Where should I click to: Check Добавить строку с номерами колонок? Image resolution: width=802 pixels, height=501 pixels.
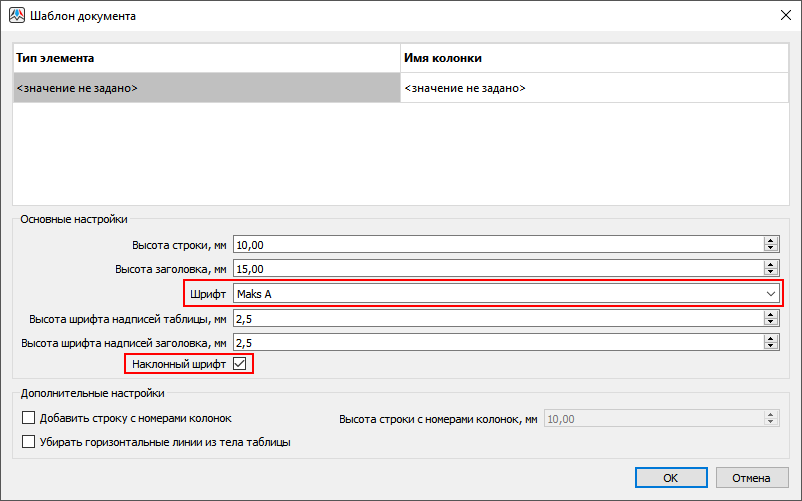point(28,418)
